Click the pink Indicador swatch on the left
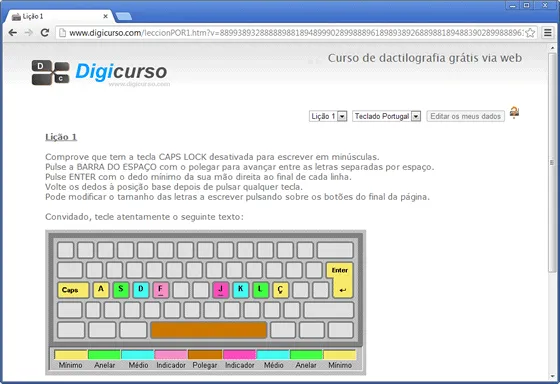Screen dimensions: 560x384 point(171,355)
